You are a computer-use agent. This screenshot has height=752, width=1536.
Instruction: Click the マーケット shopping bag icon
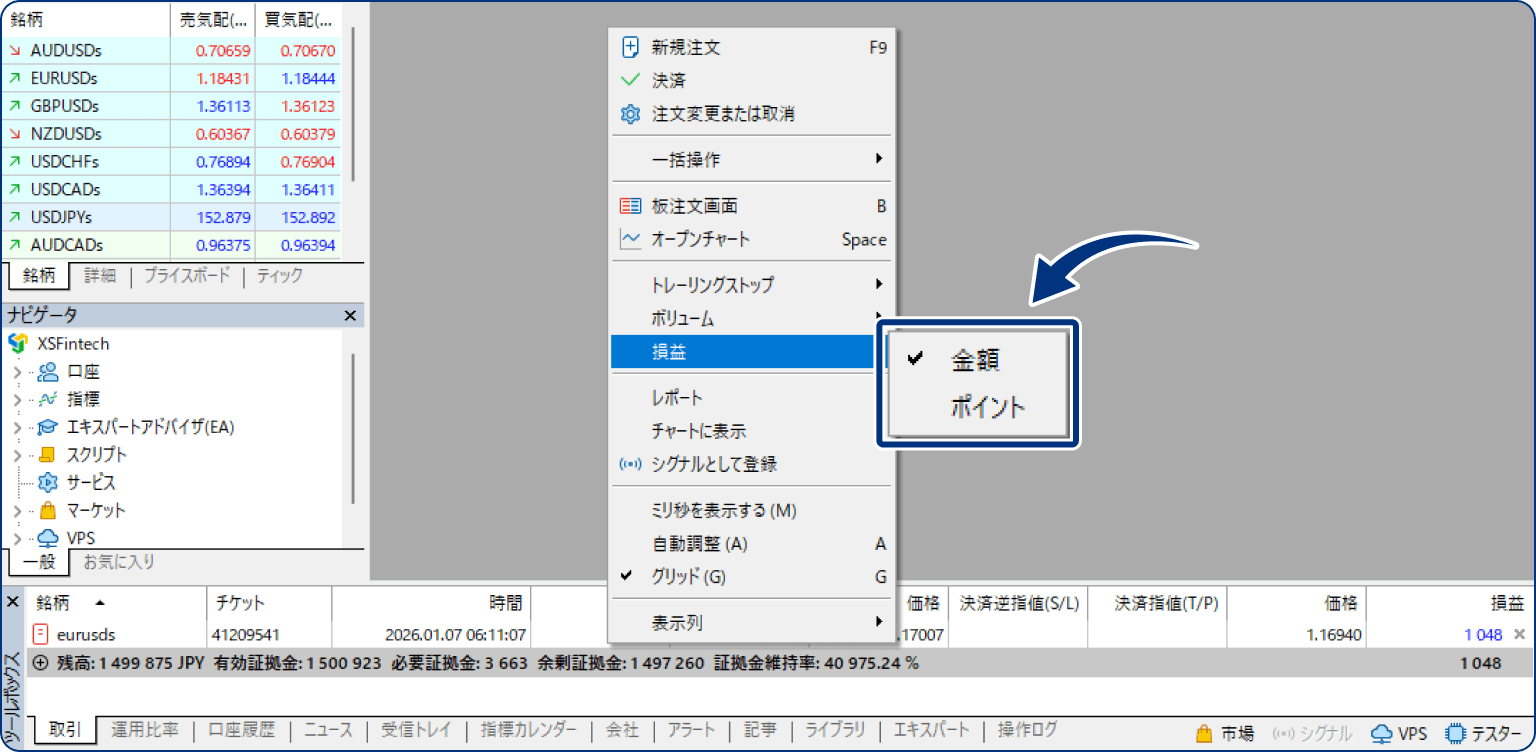coord(48,510)
